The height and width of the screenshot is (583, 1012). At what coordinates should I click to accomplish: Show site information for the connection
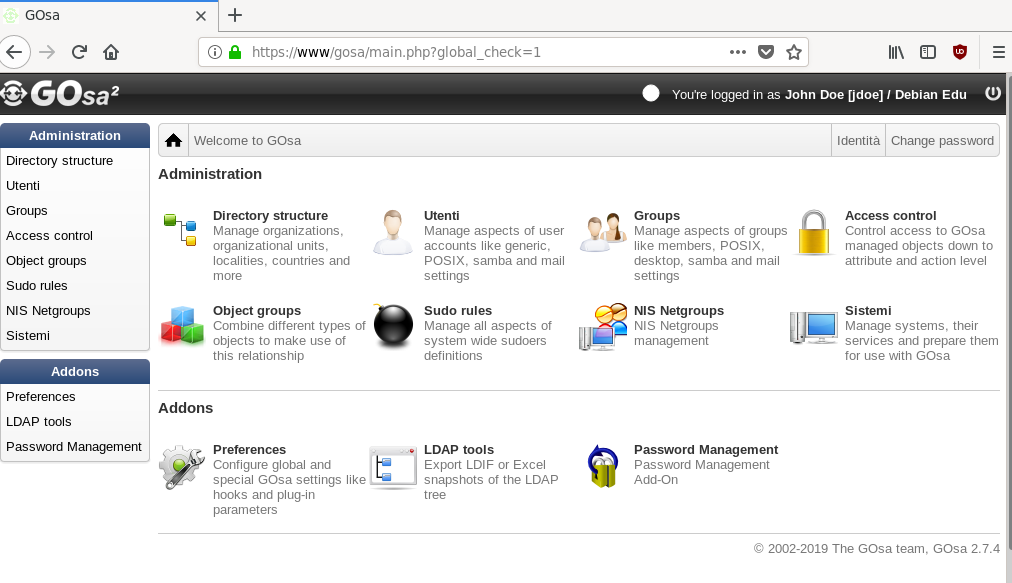[x=215, y=52]
